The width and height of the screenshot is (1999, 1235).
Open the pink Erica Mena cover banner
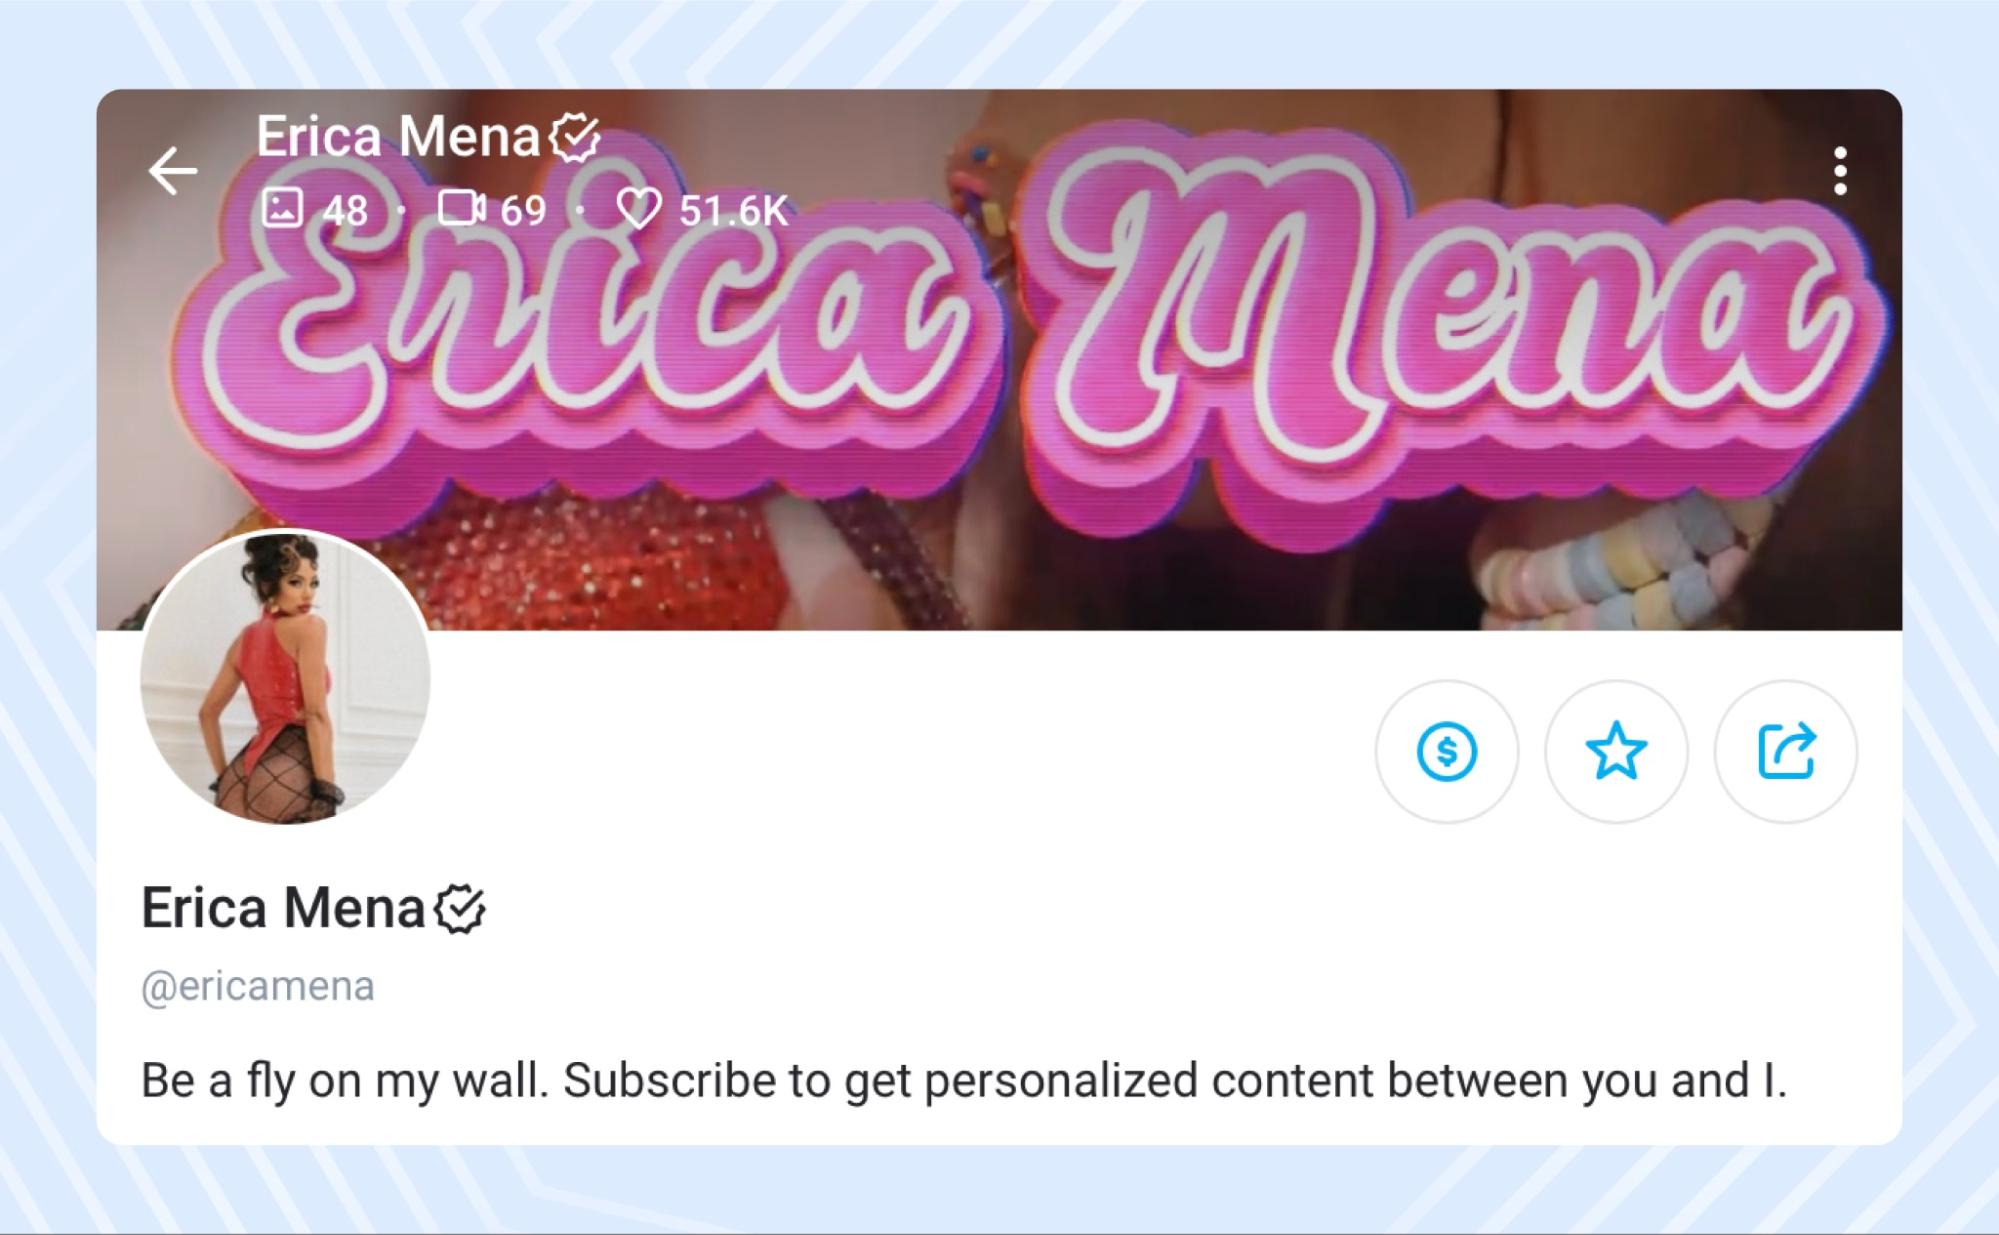click(1000, 360)
